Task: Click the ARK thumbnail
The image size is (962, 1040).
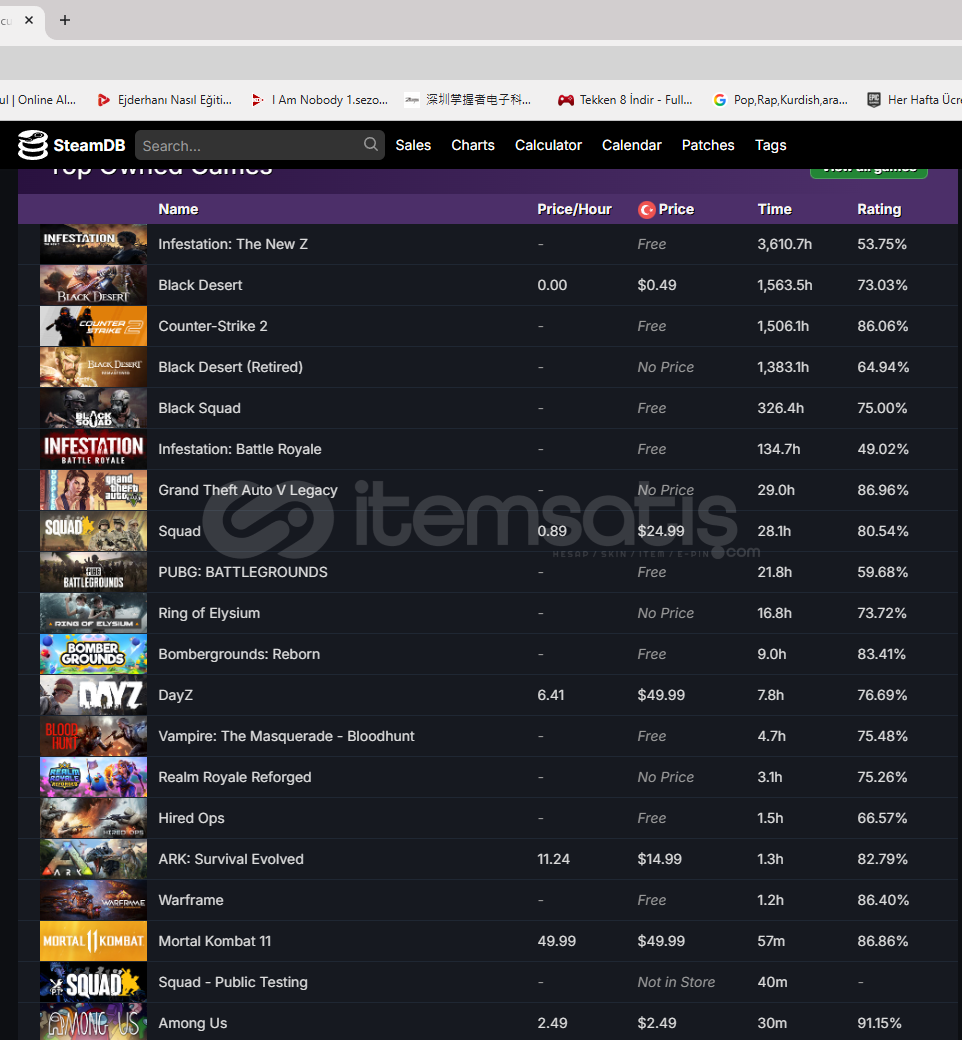Action: (x=94, y=859)
